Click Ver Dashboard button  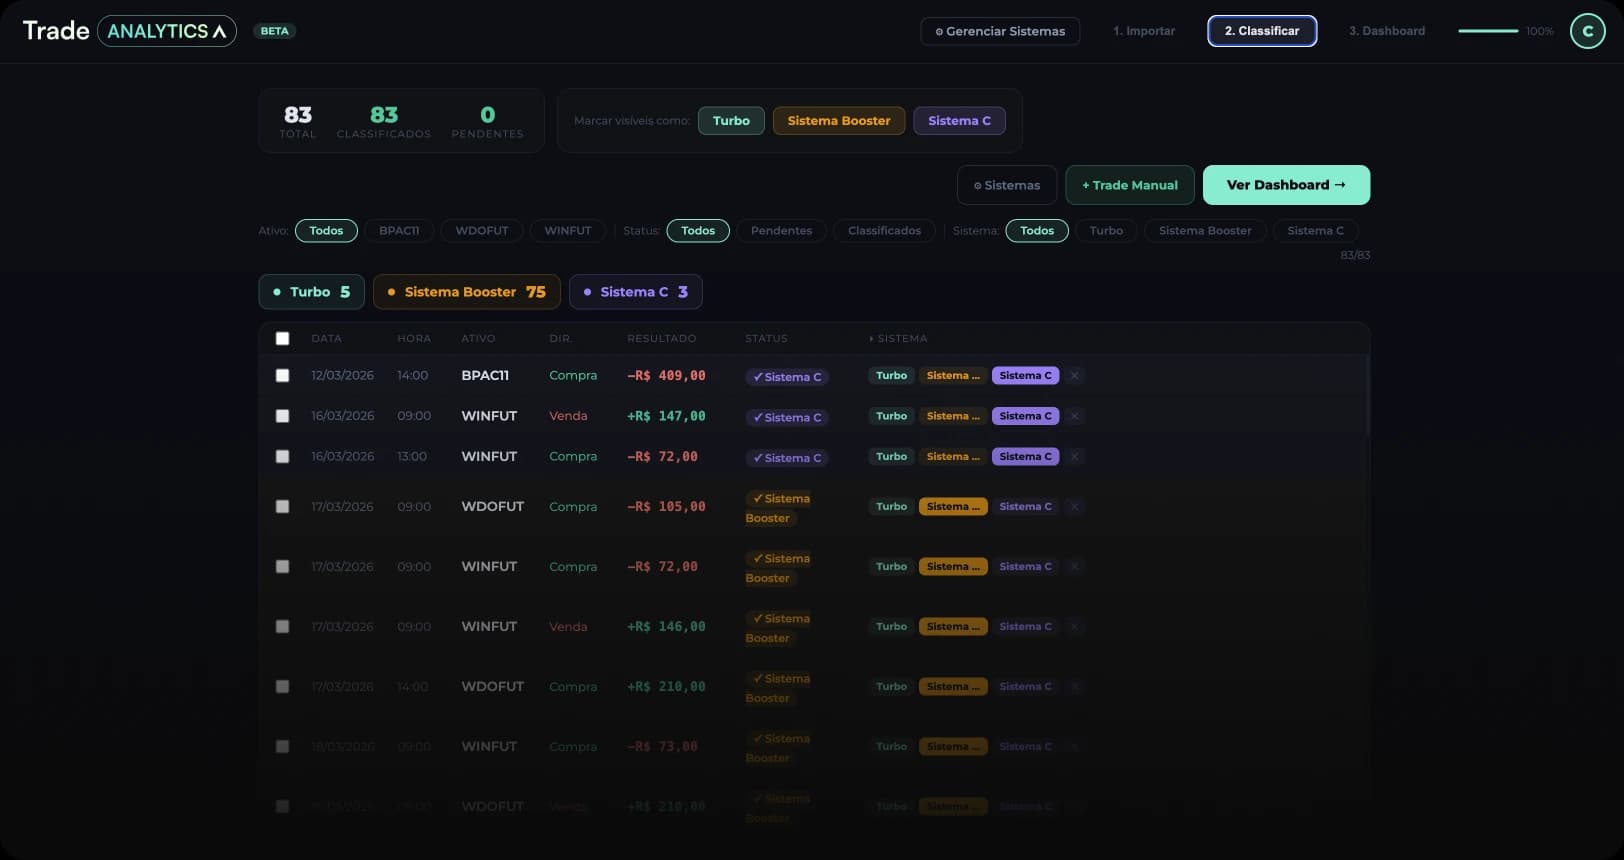[x=1286, y=185]
